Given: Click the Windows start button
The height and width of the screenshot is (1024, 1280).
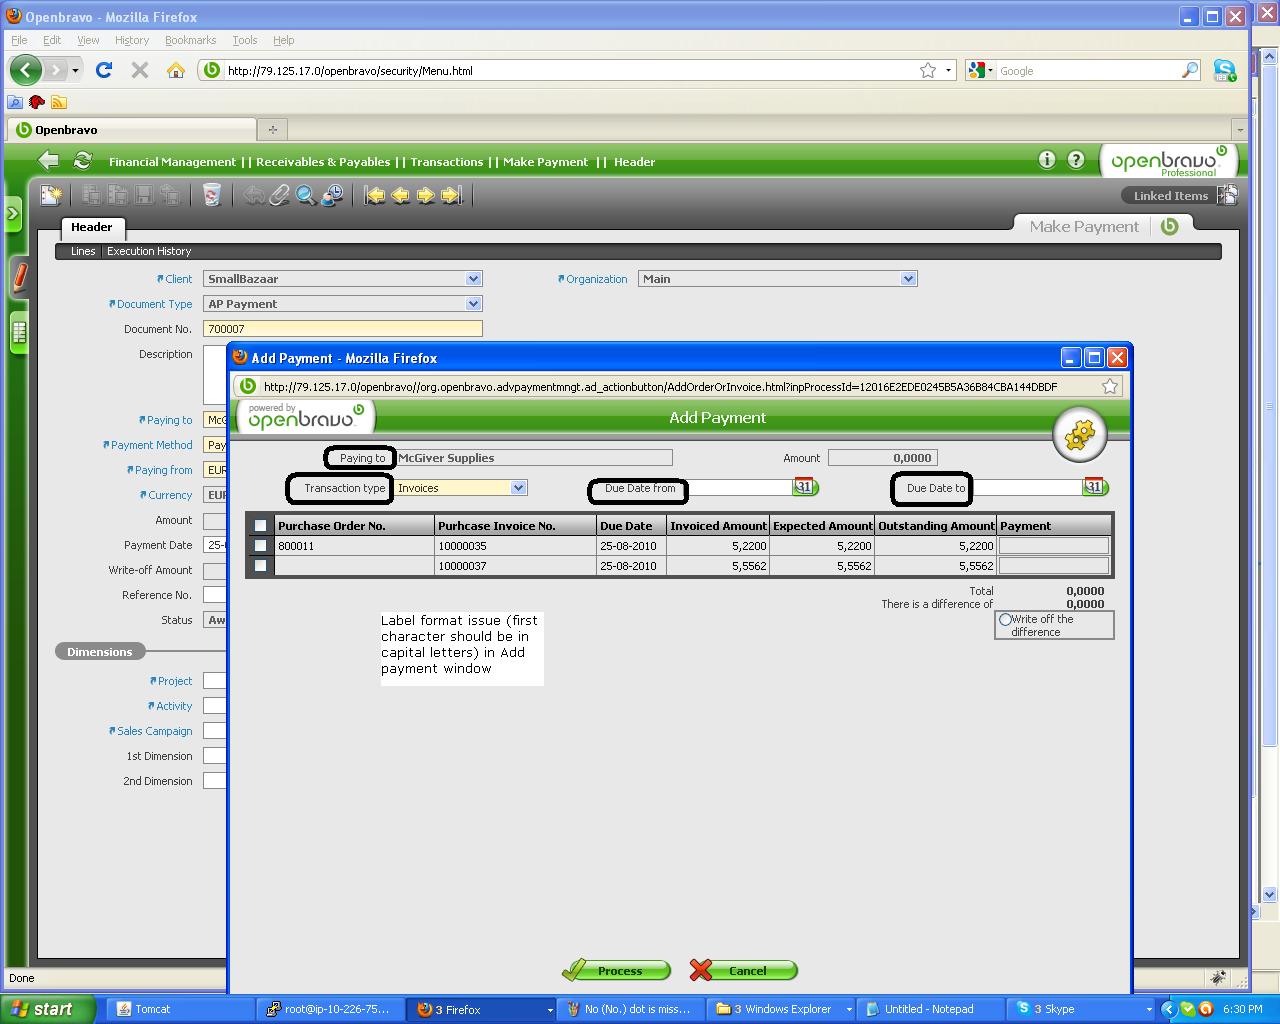Looking at the screenshot, I should click(48, 1009).
